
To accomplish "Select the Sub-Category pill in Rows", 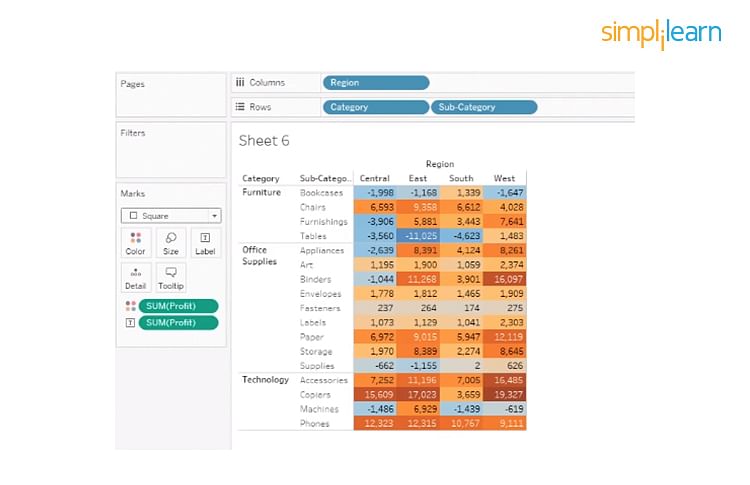I will [x=484, y=107].
